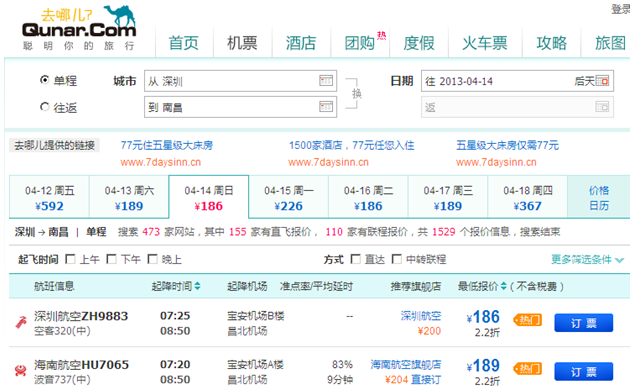The width and height of the screenshot is (635, 390).
Task: Click the ¥200 flagship store price
Action: click(429, 331)
